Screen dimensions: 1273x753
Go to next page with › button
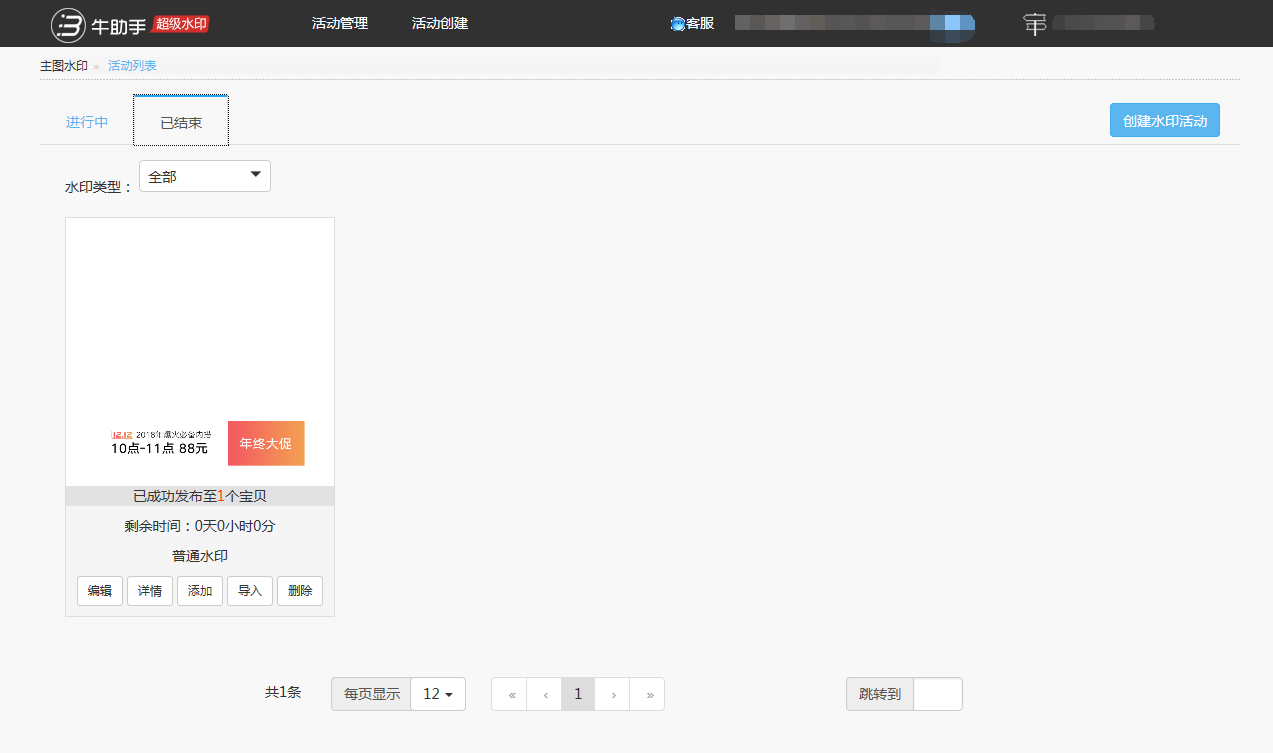(612, 694)
